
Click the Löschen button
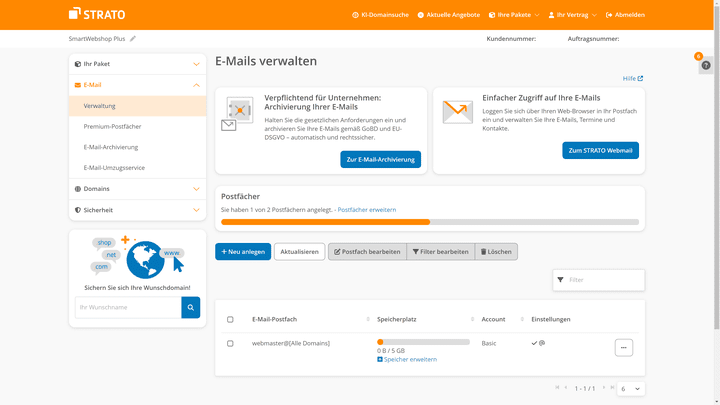tap(496, 252)
